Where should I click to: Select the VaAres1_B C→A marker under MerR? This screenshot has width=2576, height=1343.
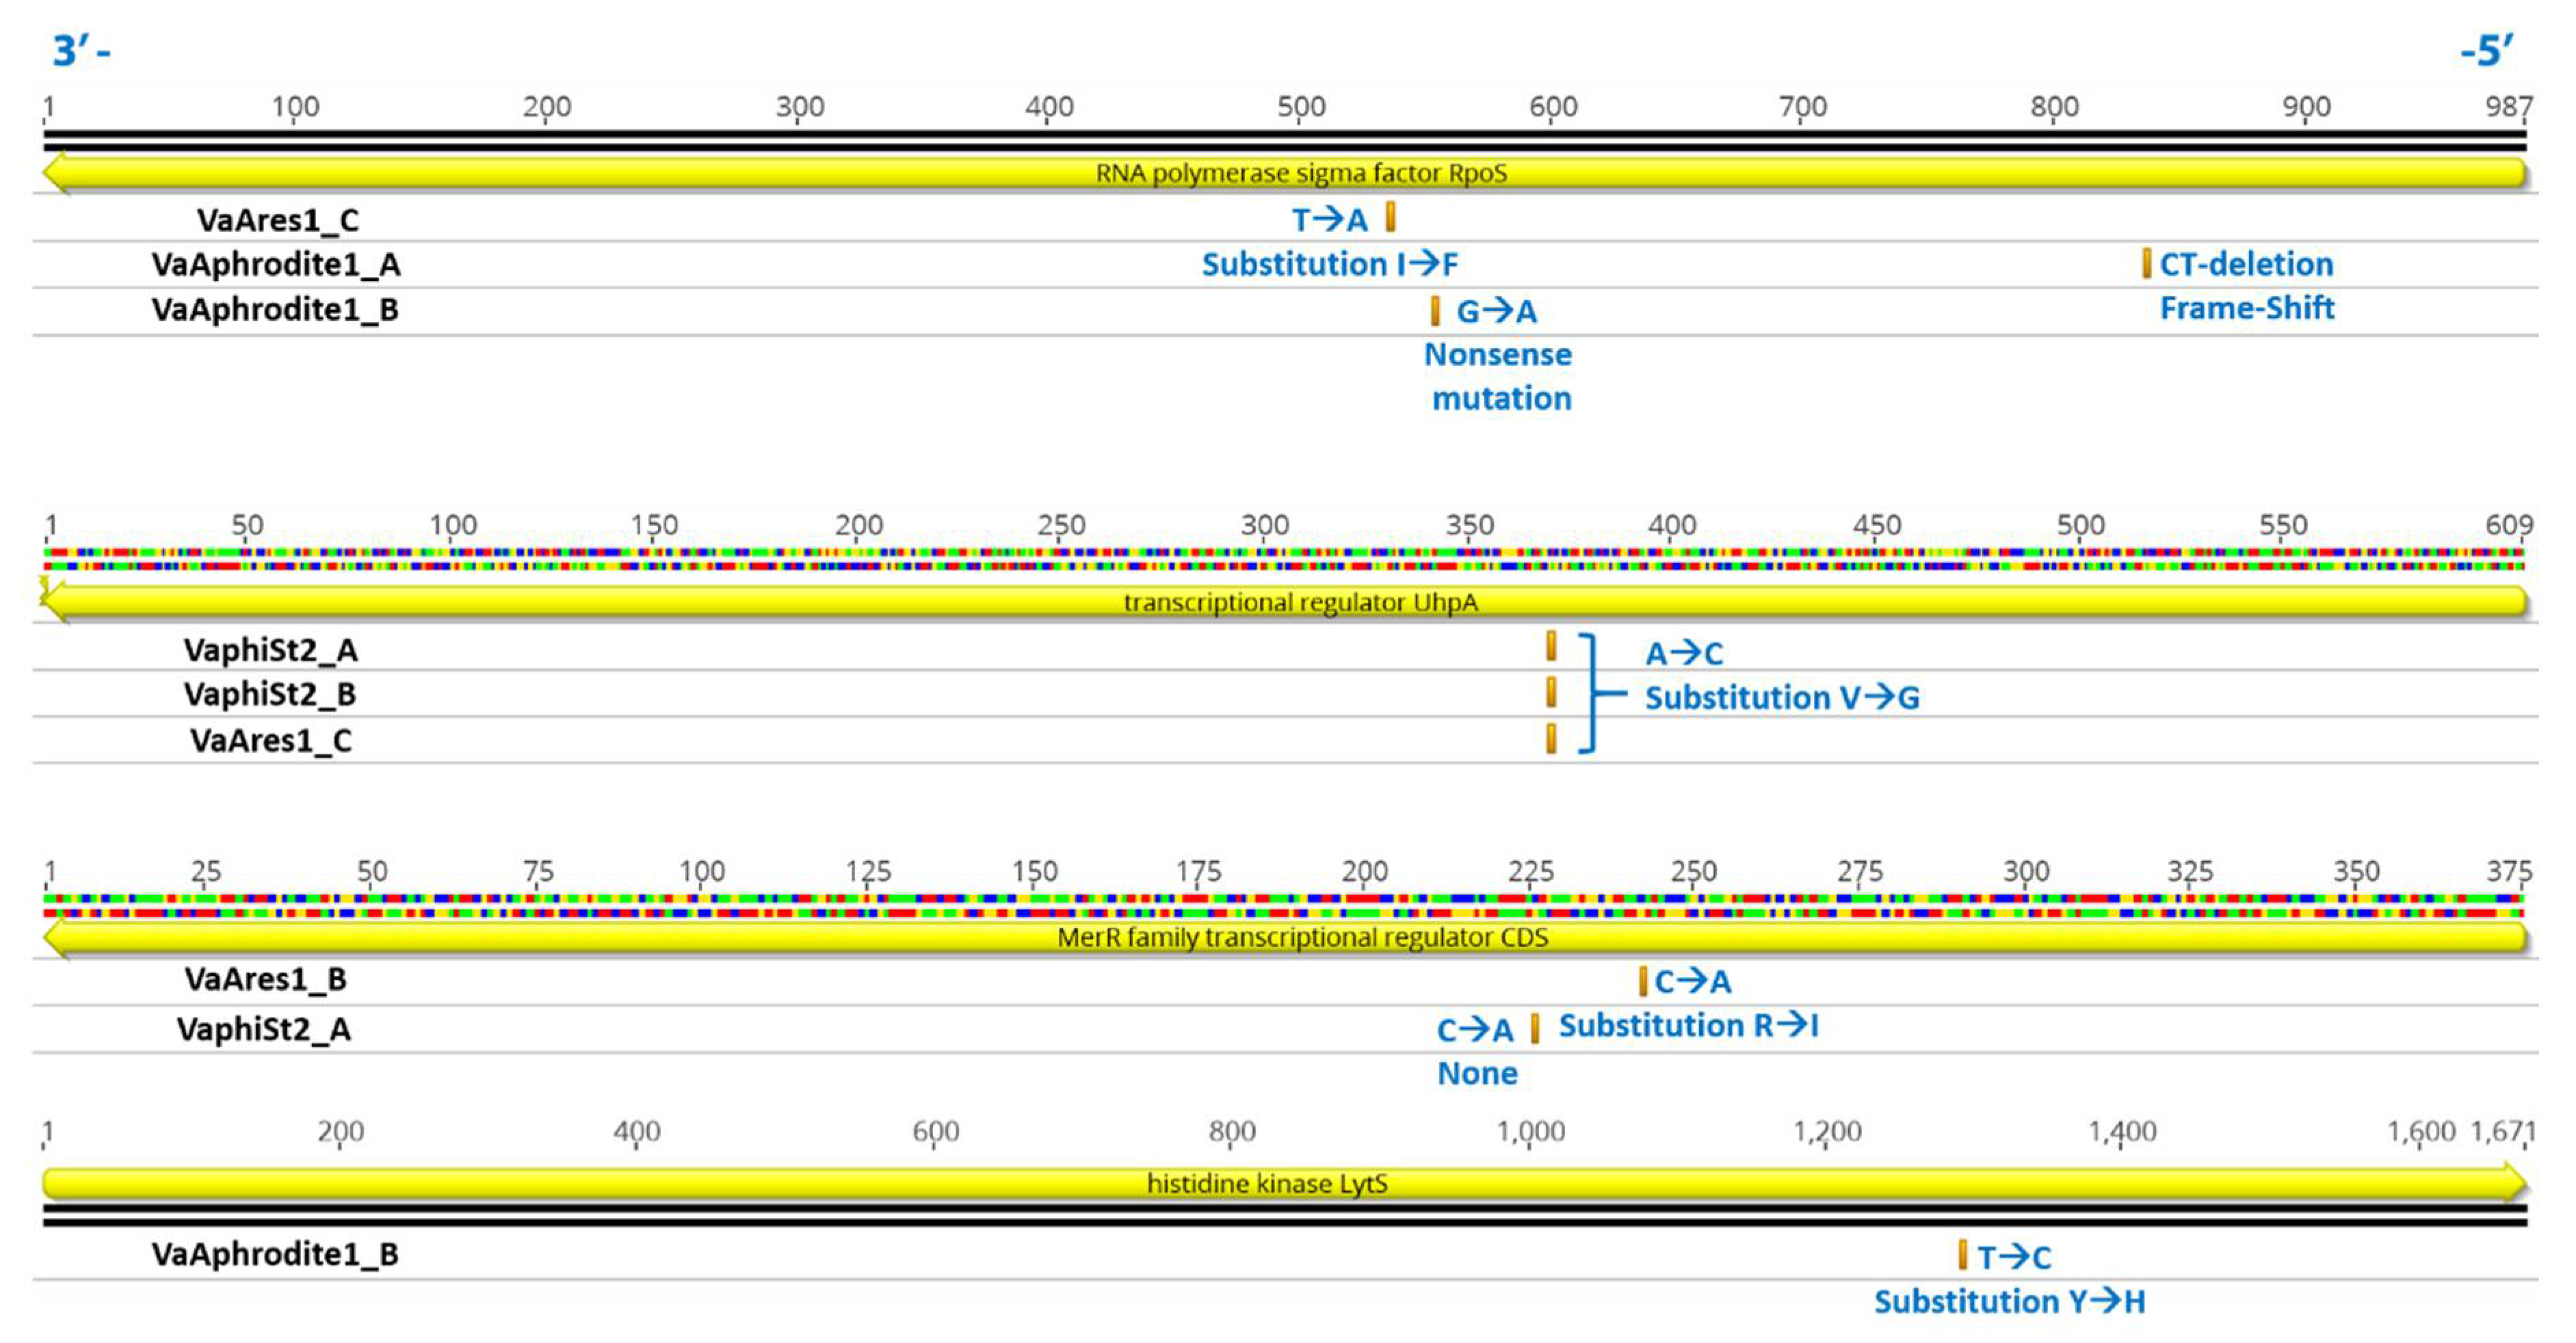[1642, 981]
